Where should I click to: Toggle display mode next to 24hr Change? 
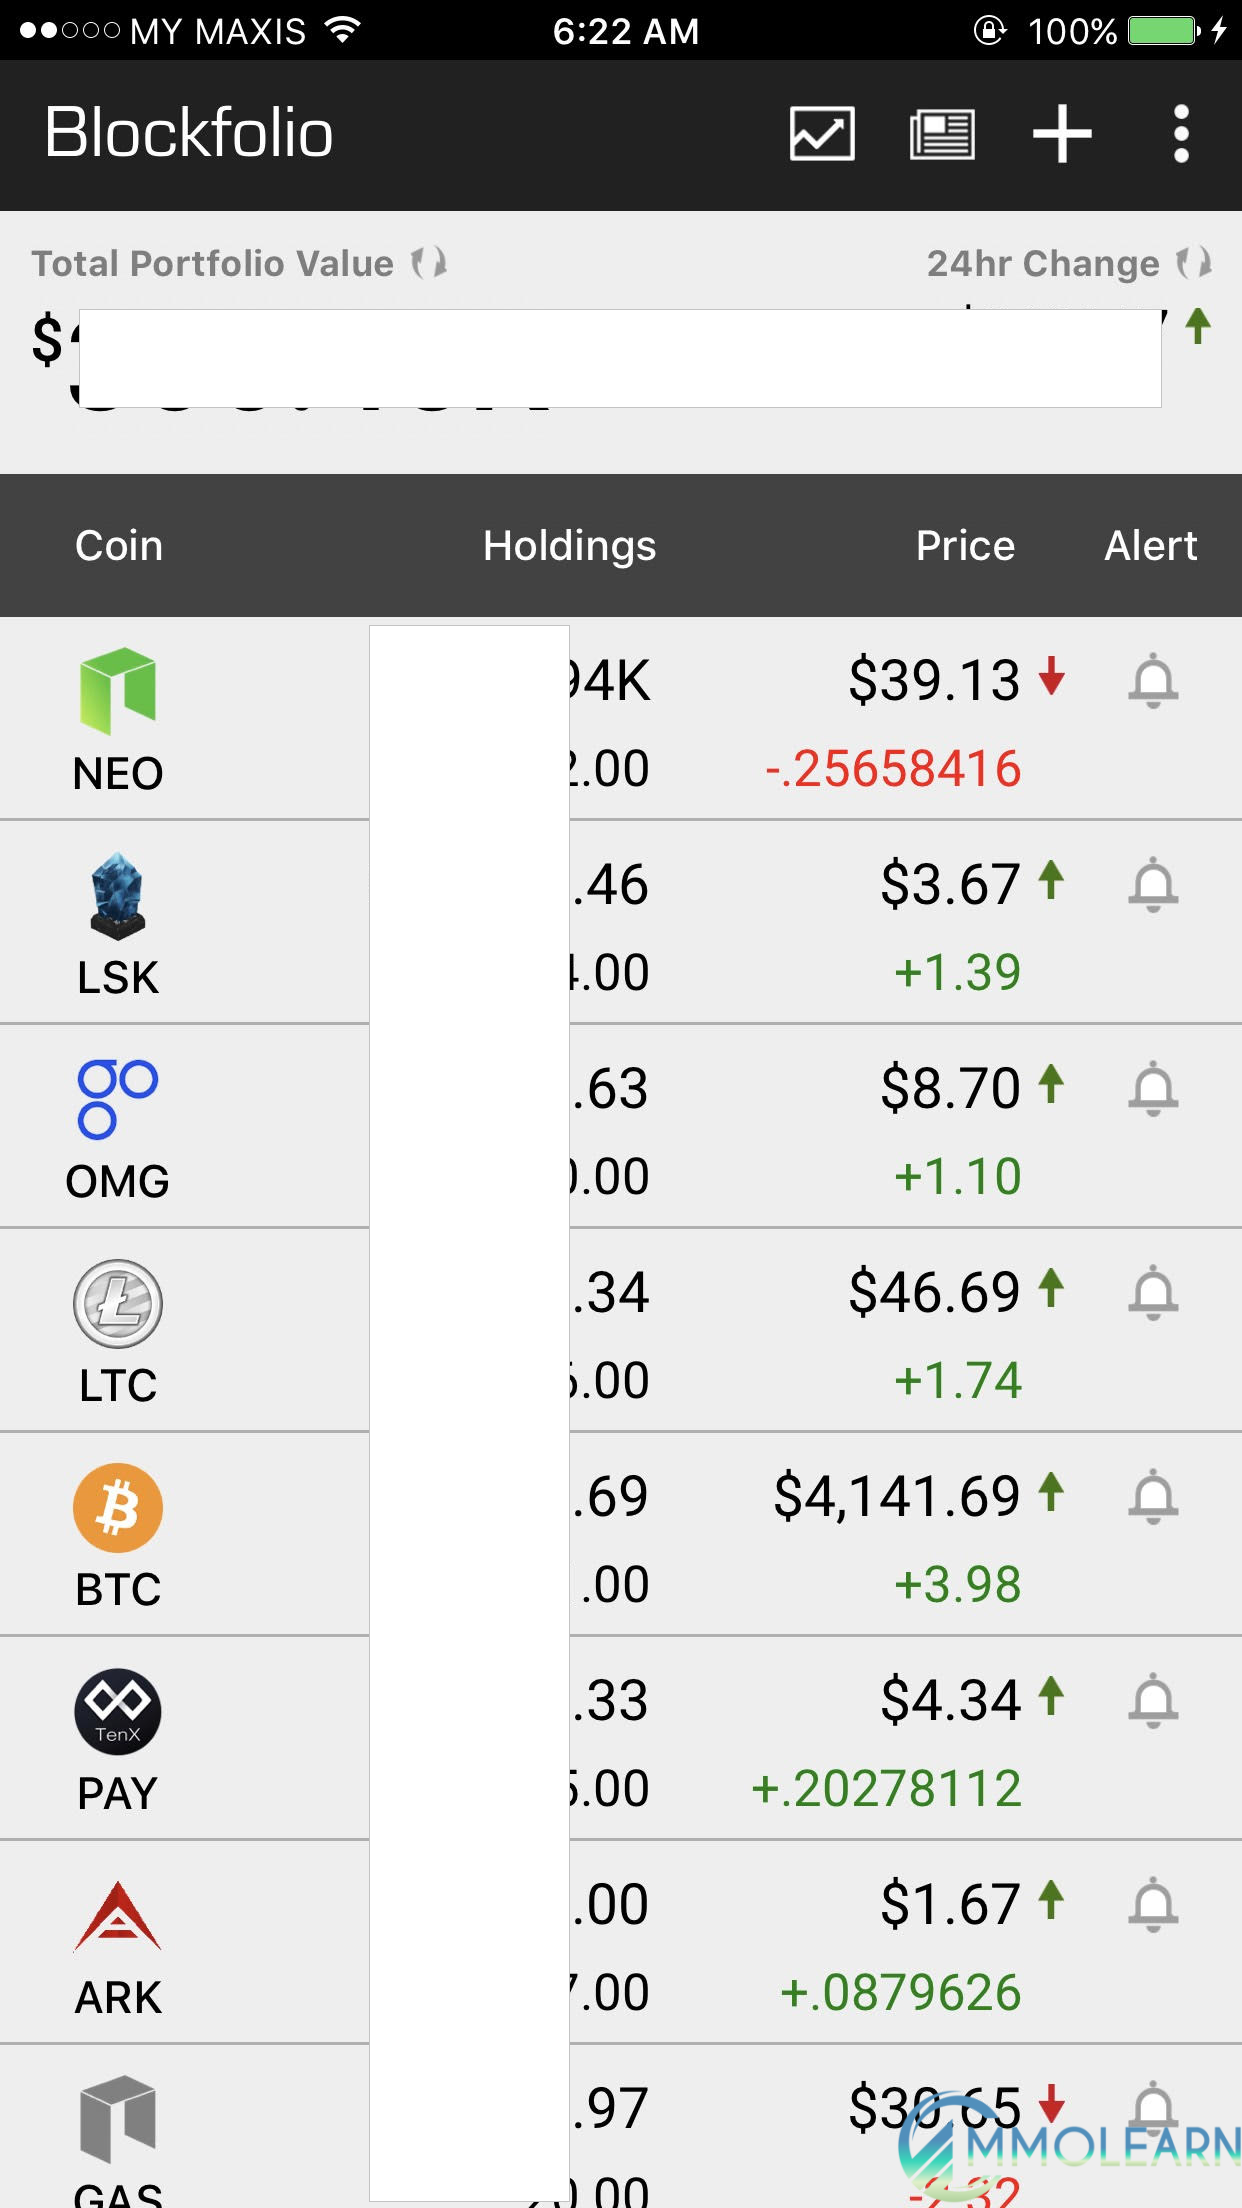tap(1194, 263)
